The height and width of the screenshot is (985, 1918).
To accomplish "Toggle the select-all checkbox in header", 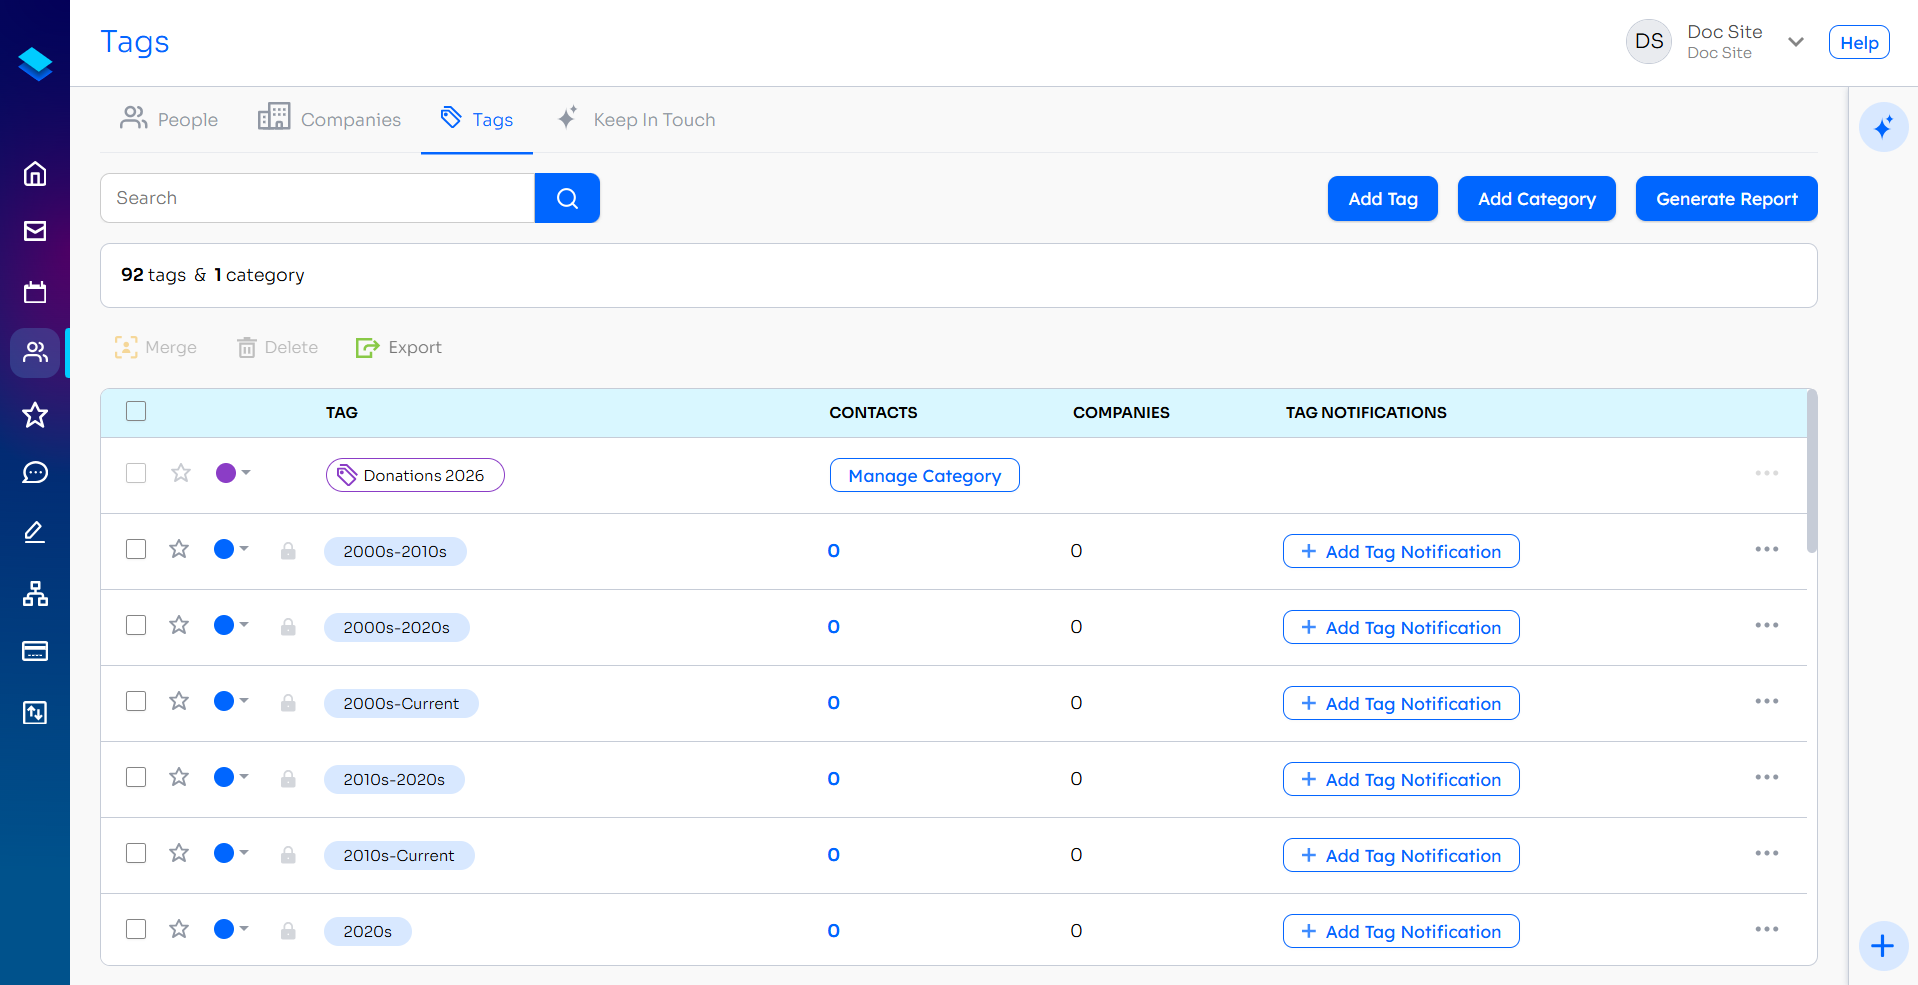I will click(136, 411).
